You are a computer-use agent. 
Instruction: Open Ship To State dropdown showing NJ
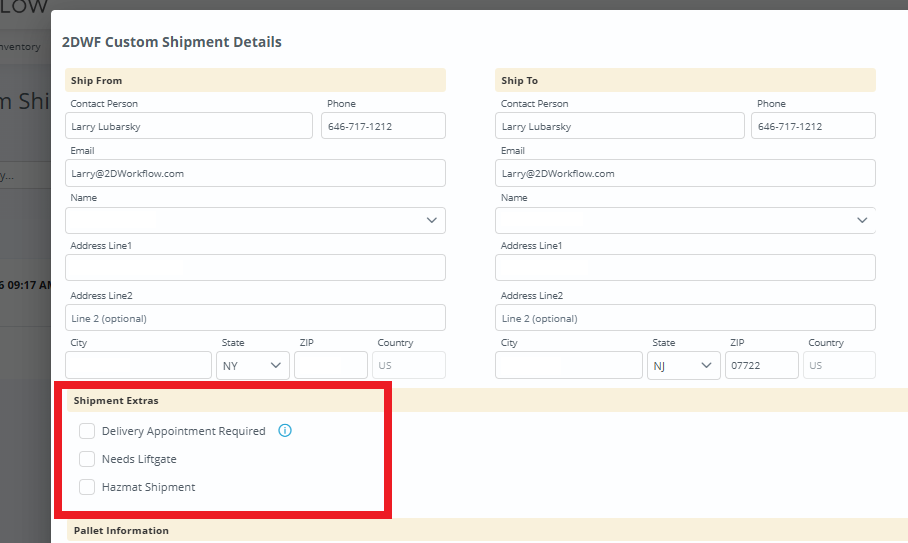coord(684,366)
